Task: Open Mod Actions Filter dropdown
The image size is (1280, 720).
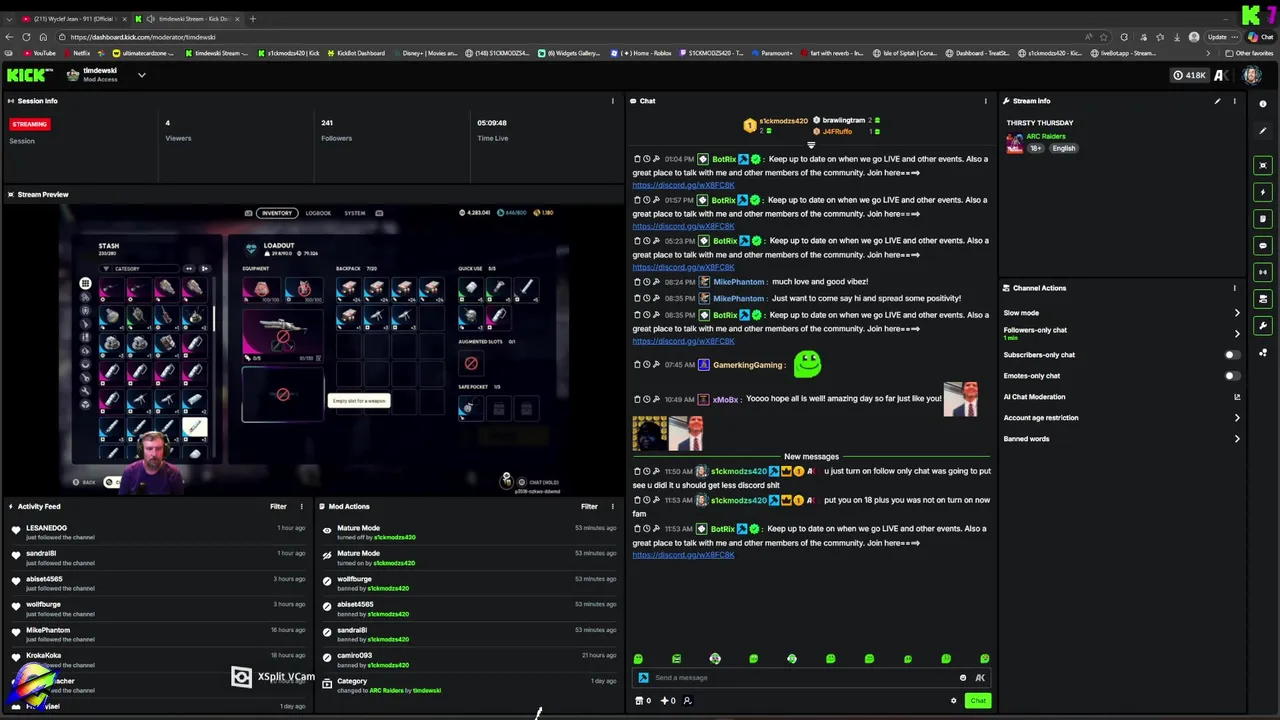Action: pyautogui.click(x=589, y=507)
